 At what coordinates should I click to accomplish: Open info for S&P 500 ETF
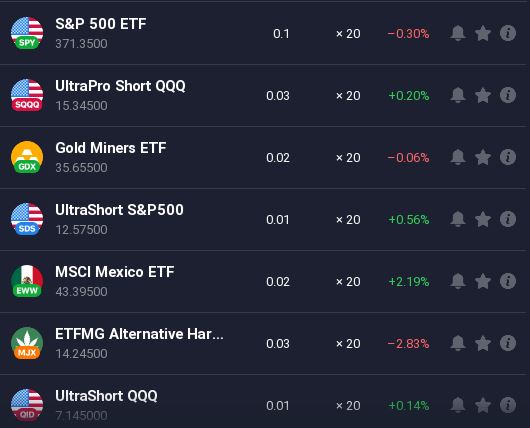click(x=508, y=33)
